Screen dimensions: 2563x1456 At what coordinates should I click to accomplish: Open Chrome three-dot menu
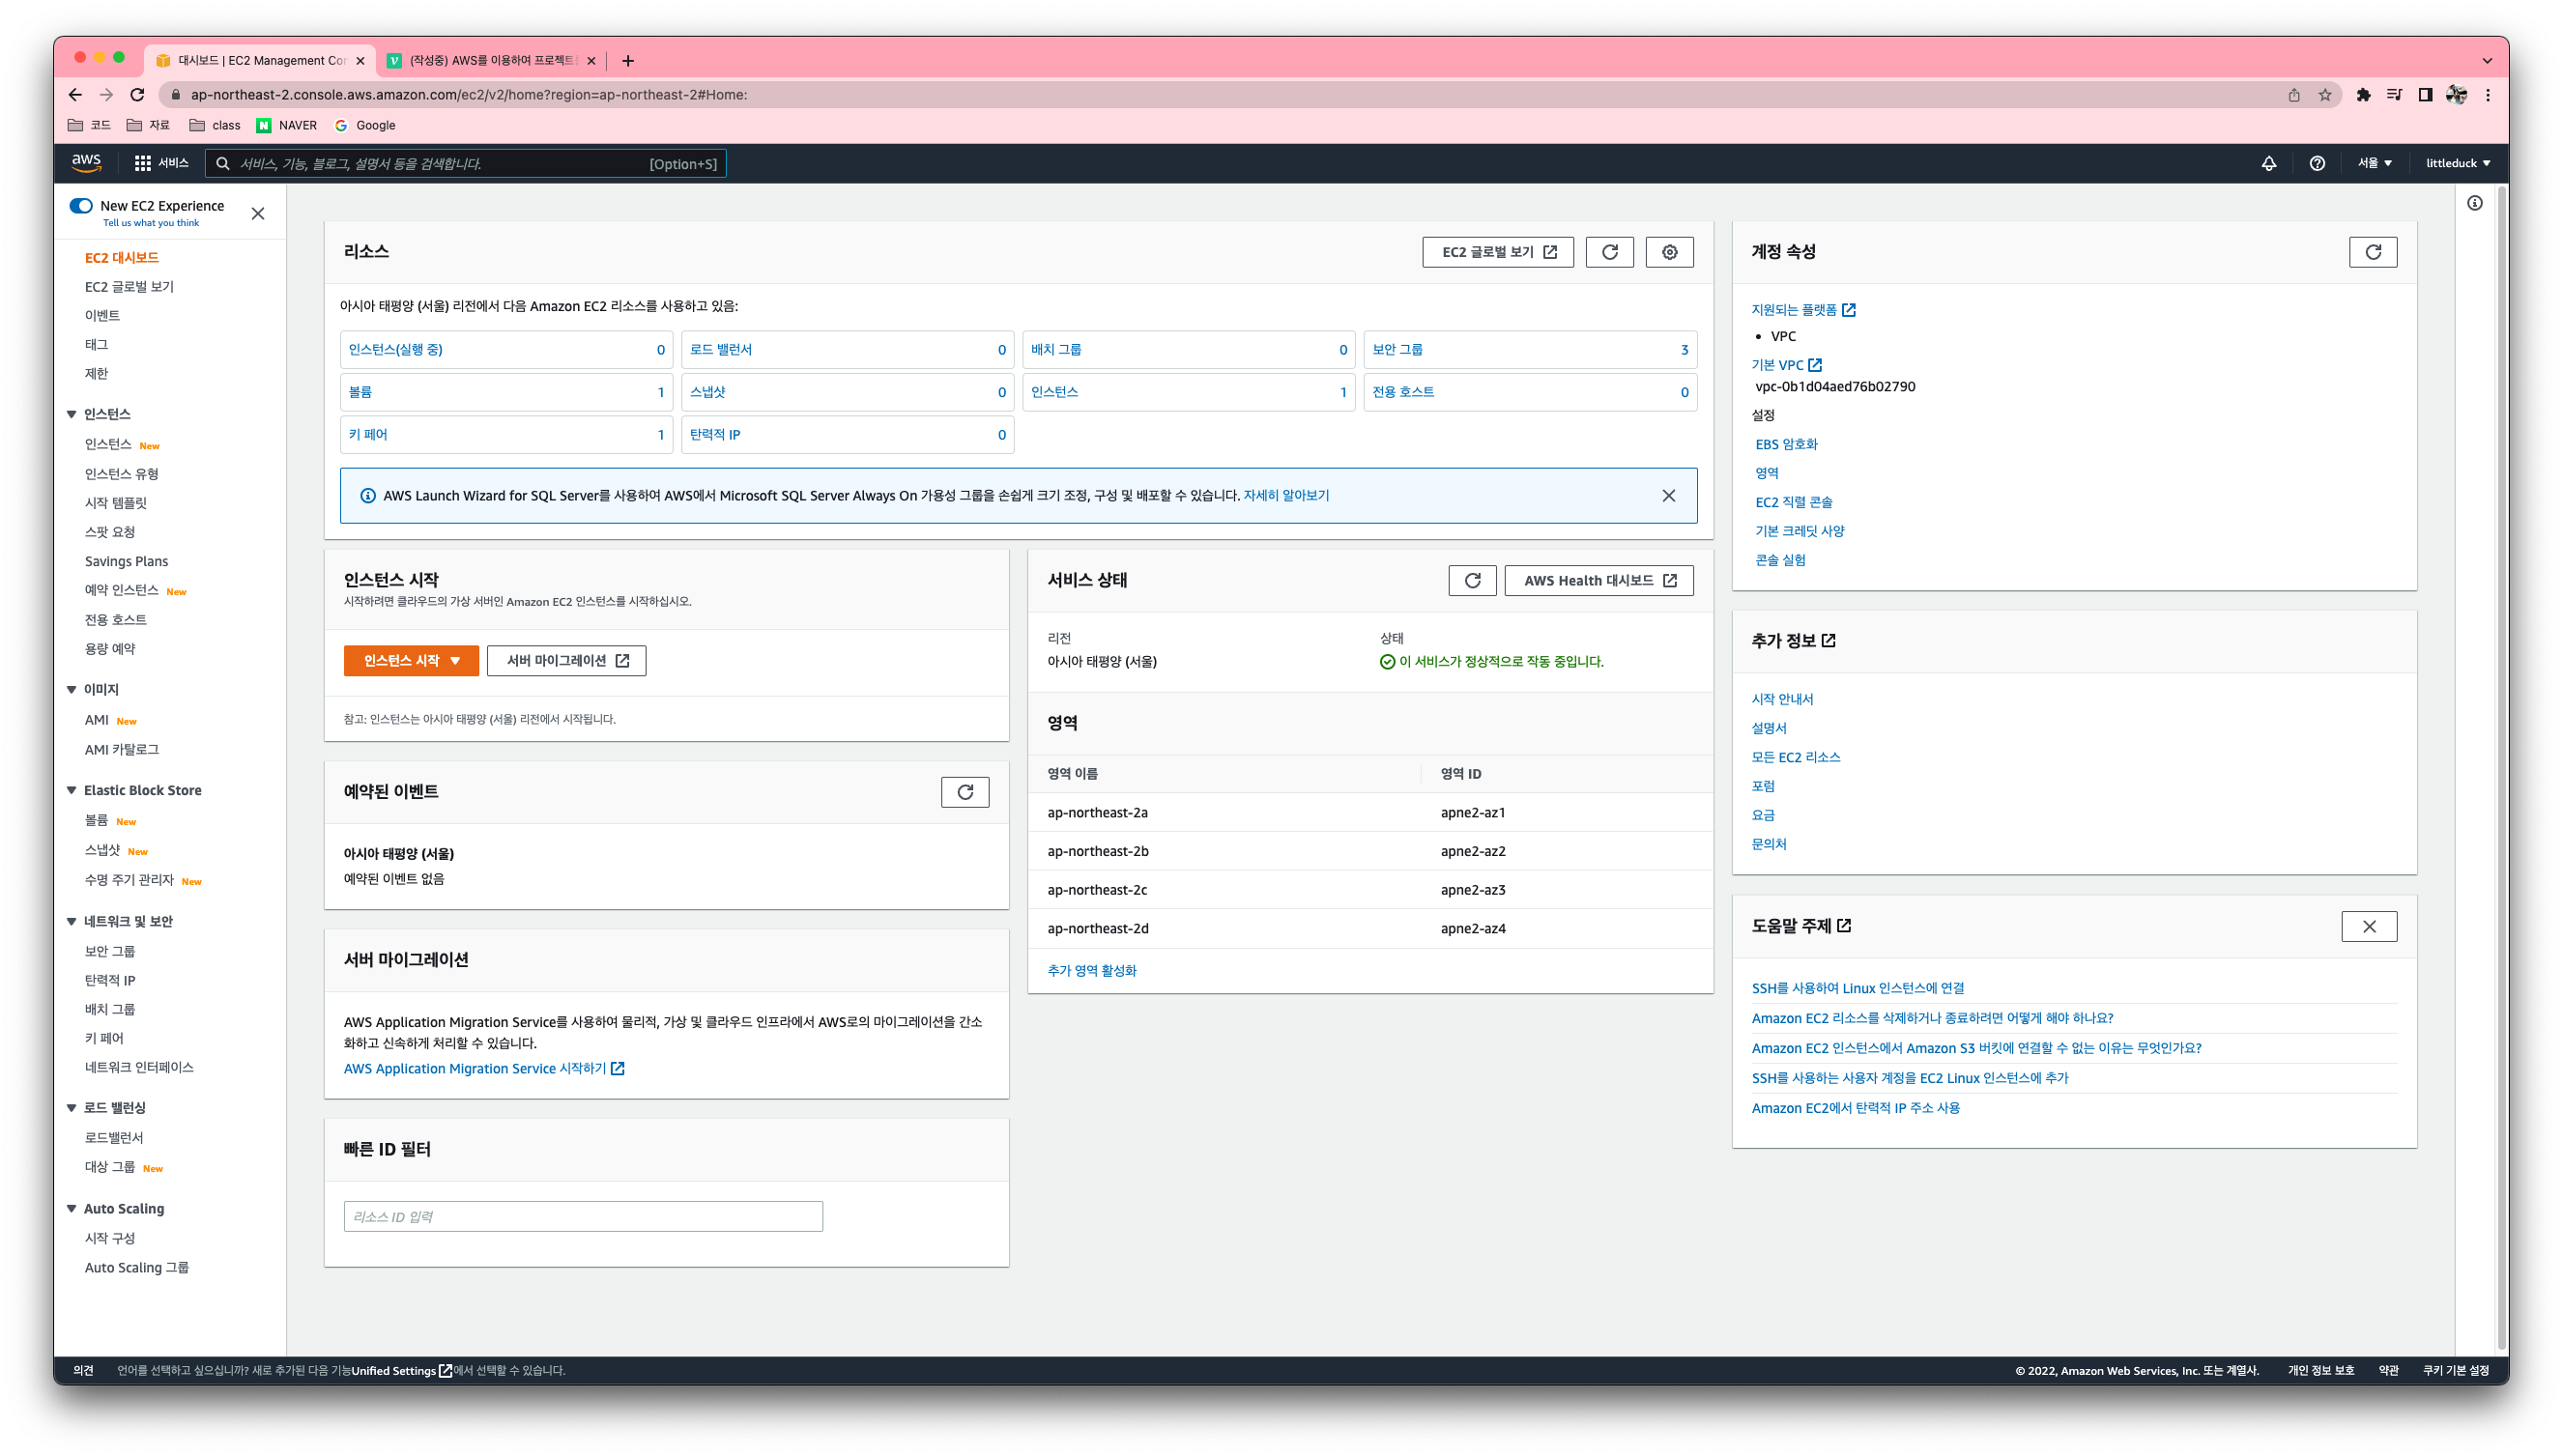pos(2488,94)
